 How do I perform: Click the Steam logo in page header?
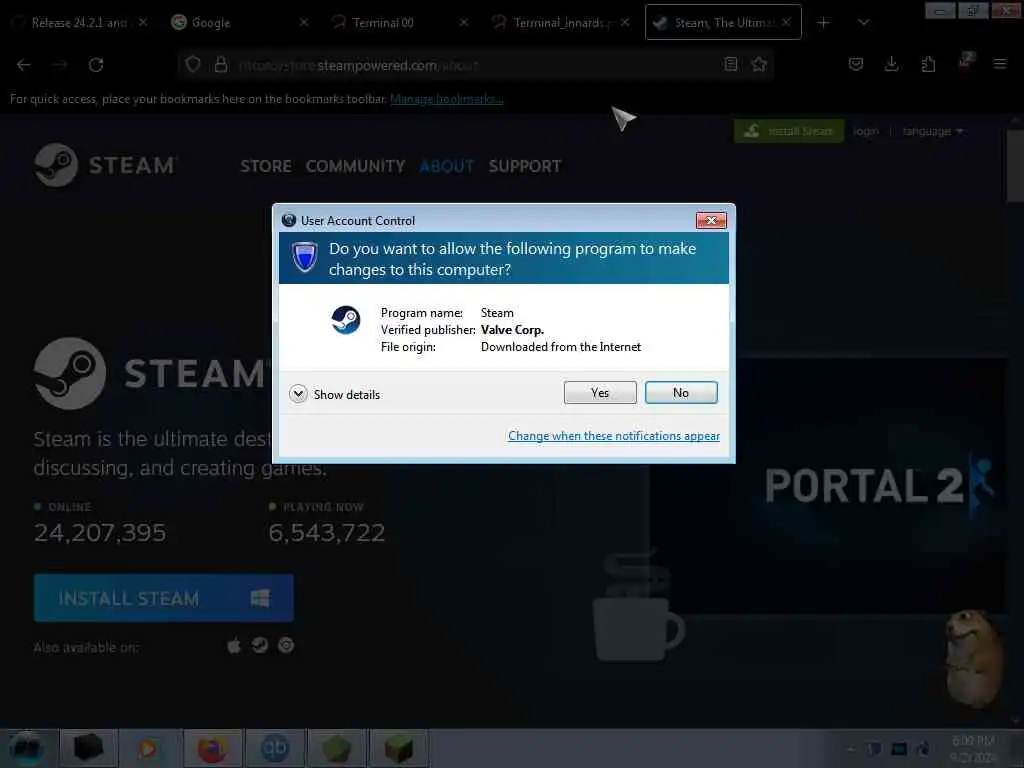click(x=105, y=165)
